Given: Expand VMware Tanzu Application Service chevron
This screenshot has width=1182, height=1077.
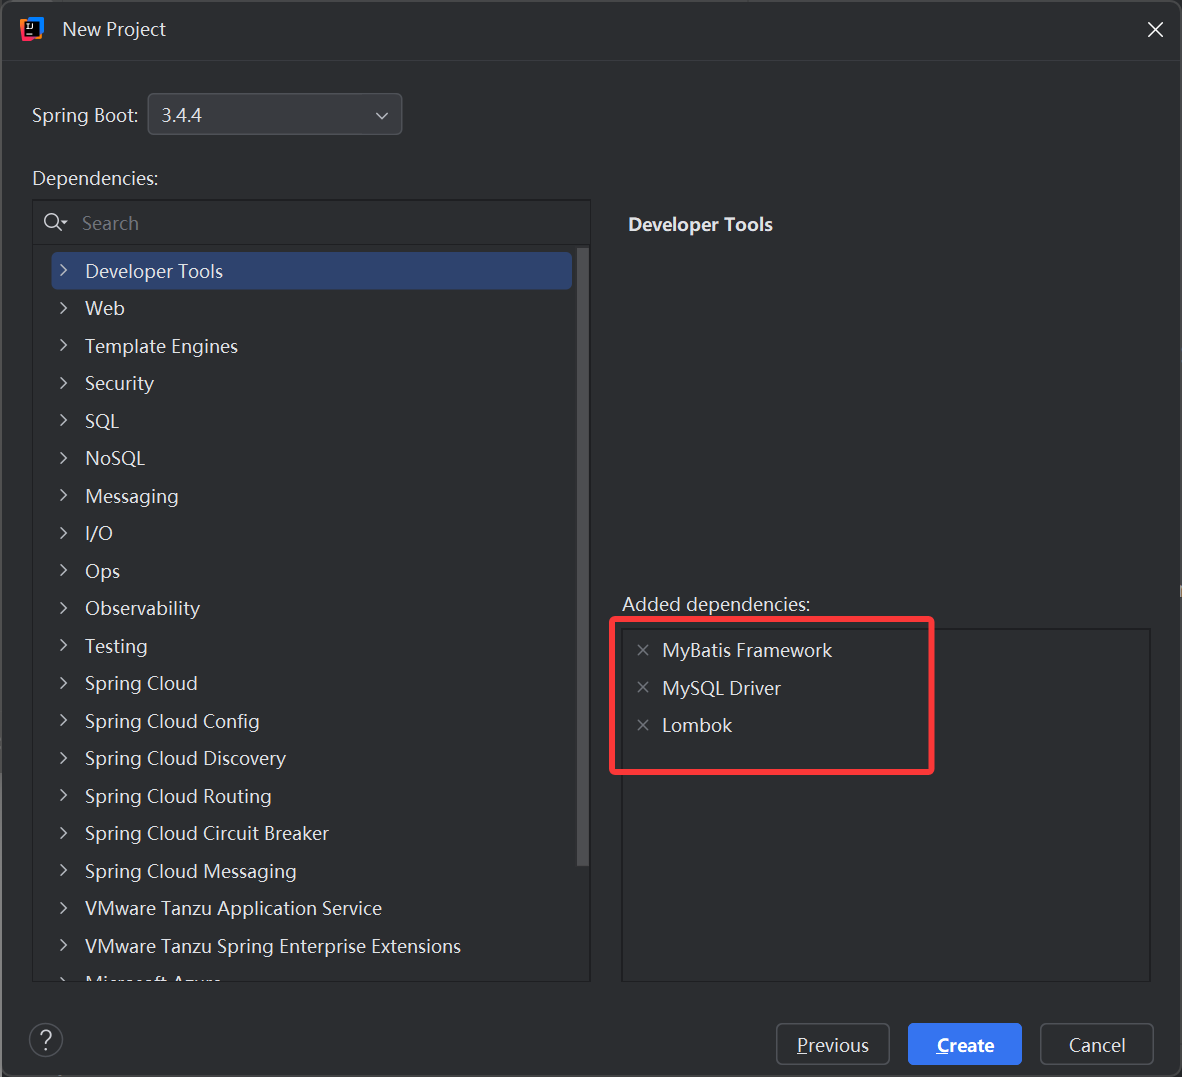Looking at the screenshot, I should (x=64, y=908).
